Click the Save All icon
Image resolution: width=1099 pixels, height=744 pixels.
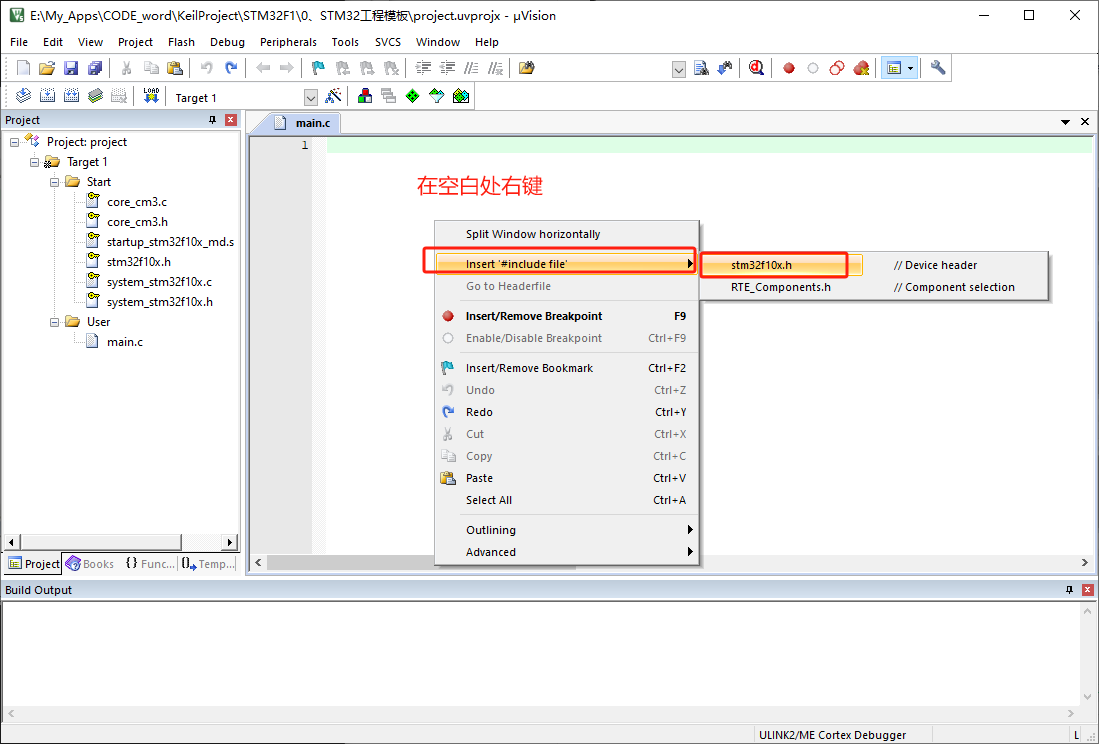pos(95,68)
